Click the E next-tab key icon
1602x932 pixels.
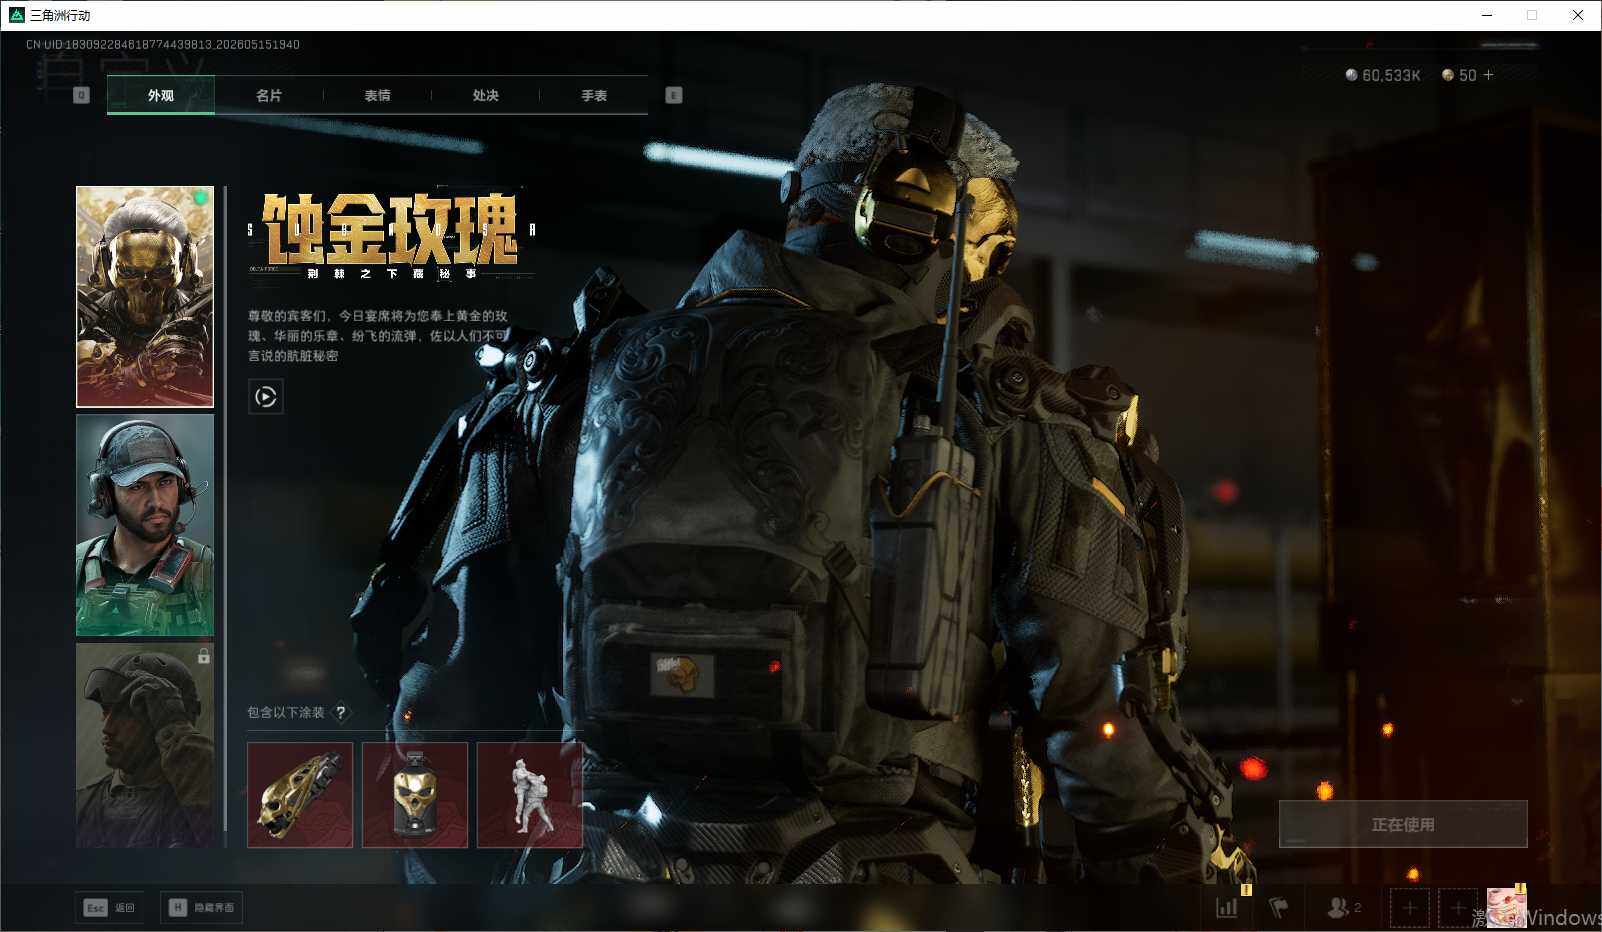click(x=674, y=95)
